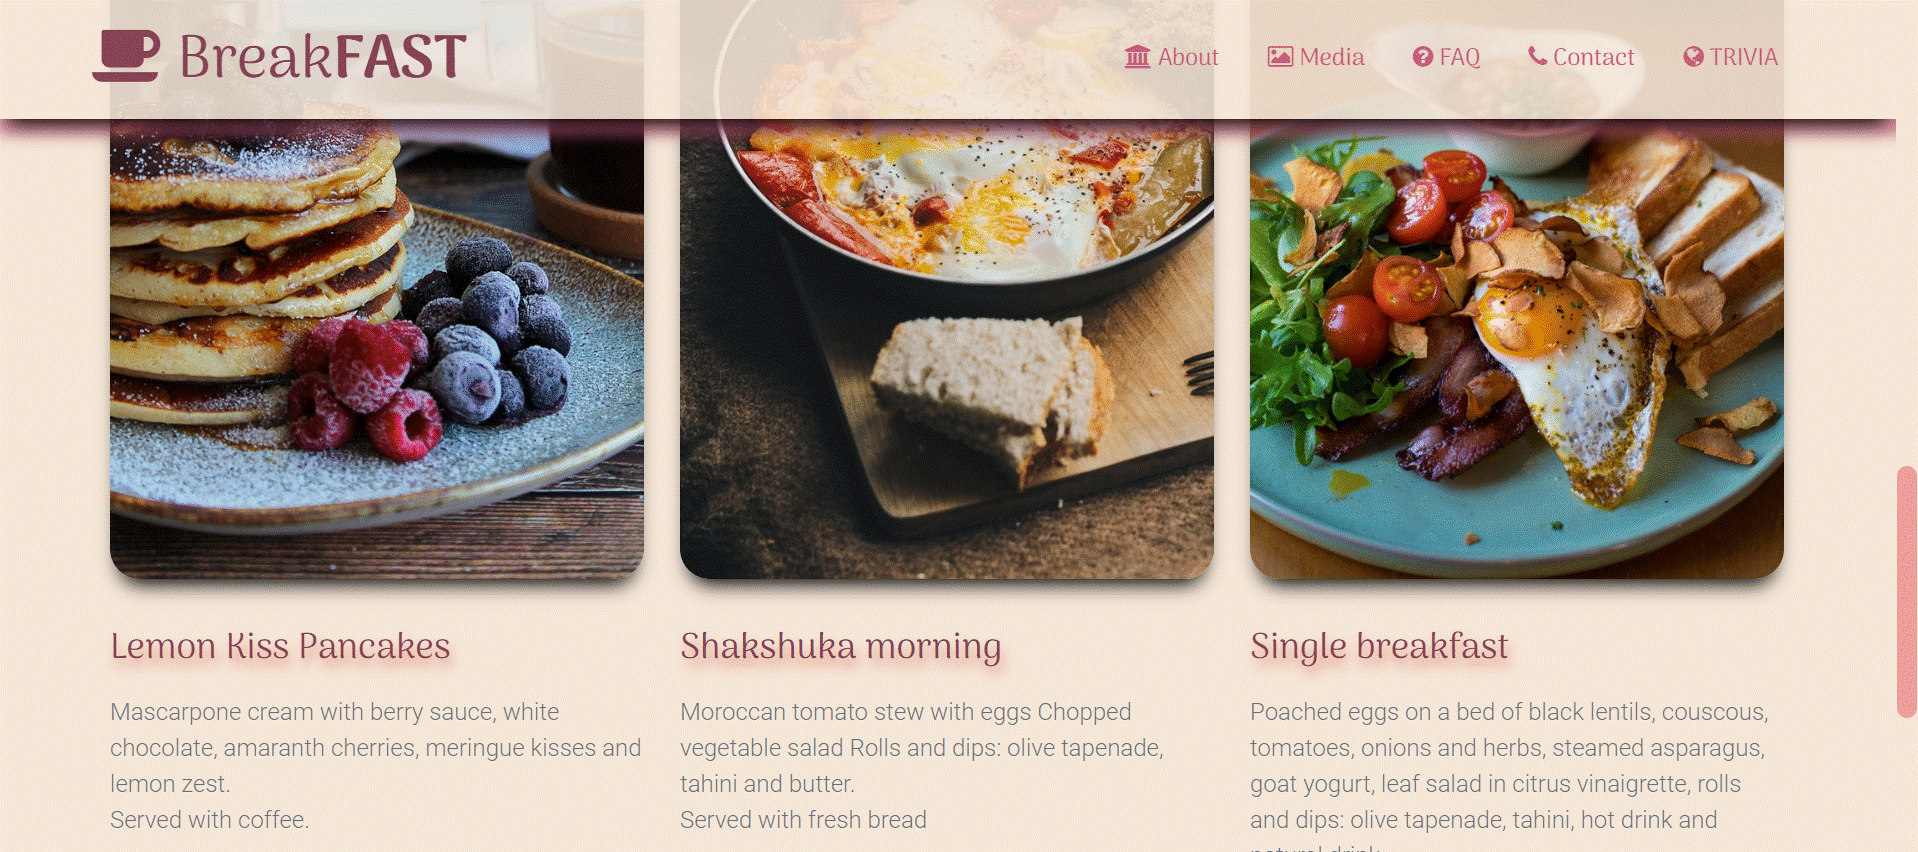
Task: Click the Lemon Kiss Pancakes heading
Action: click(x=280, y=646)
